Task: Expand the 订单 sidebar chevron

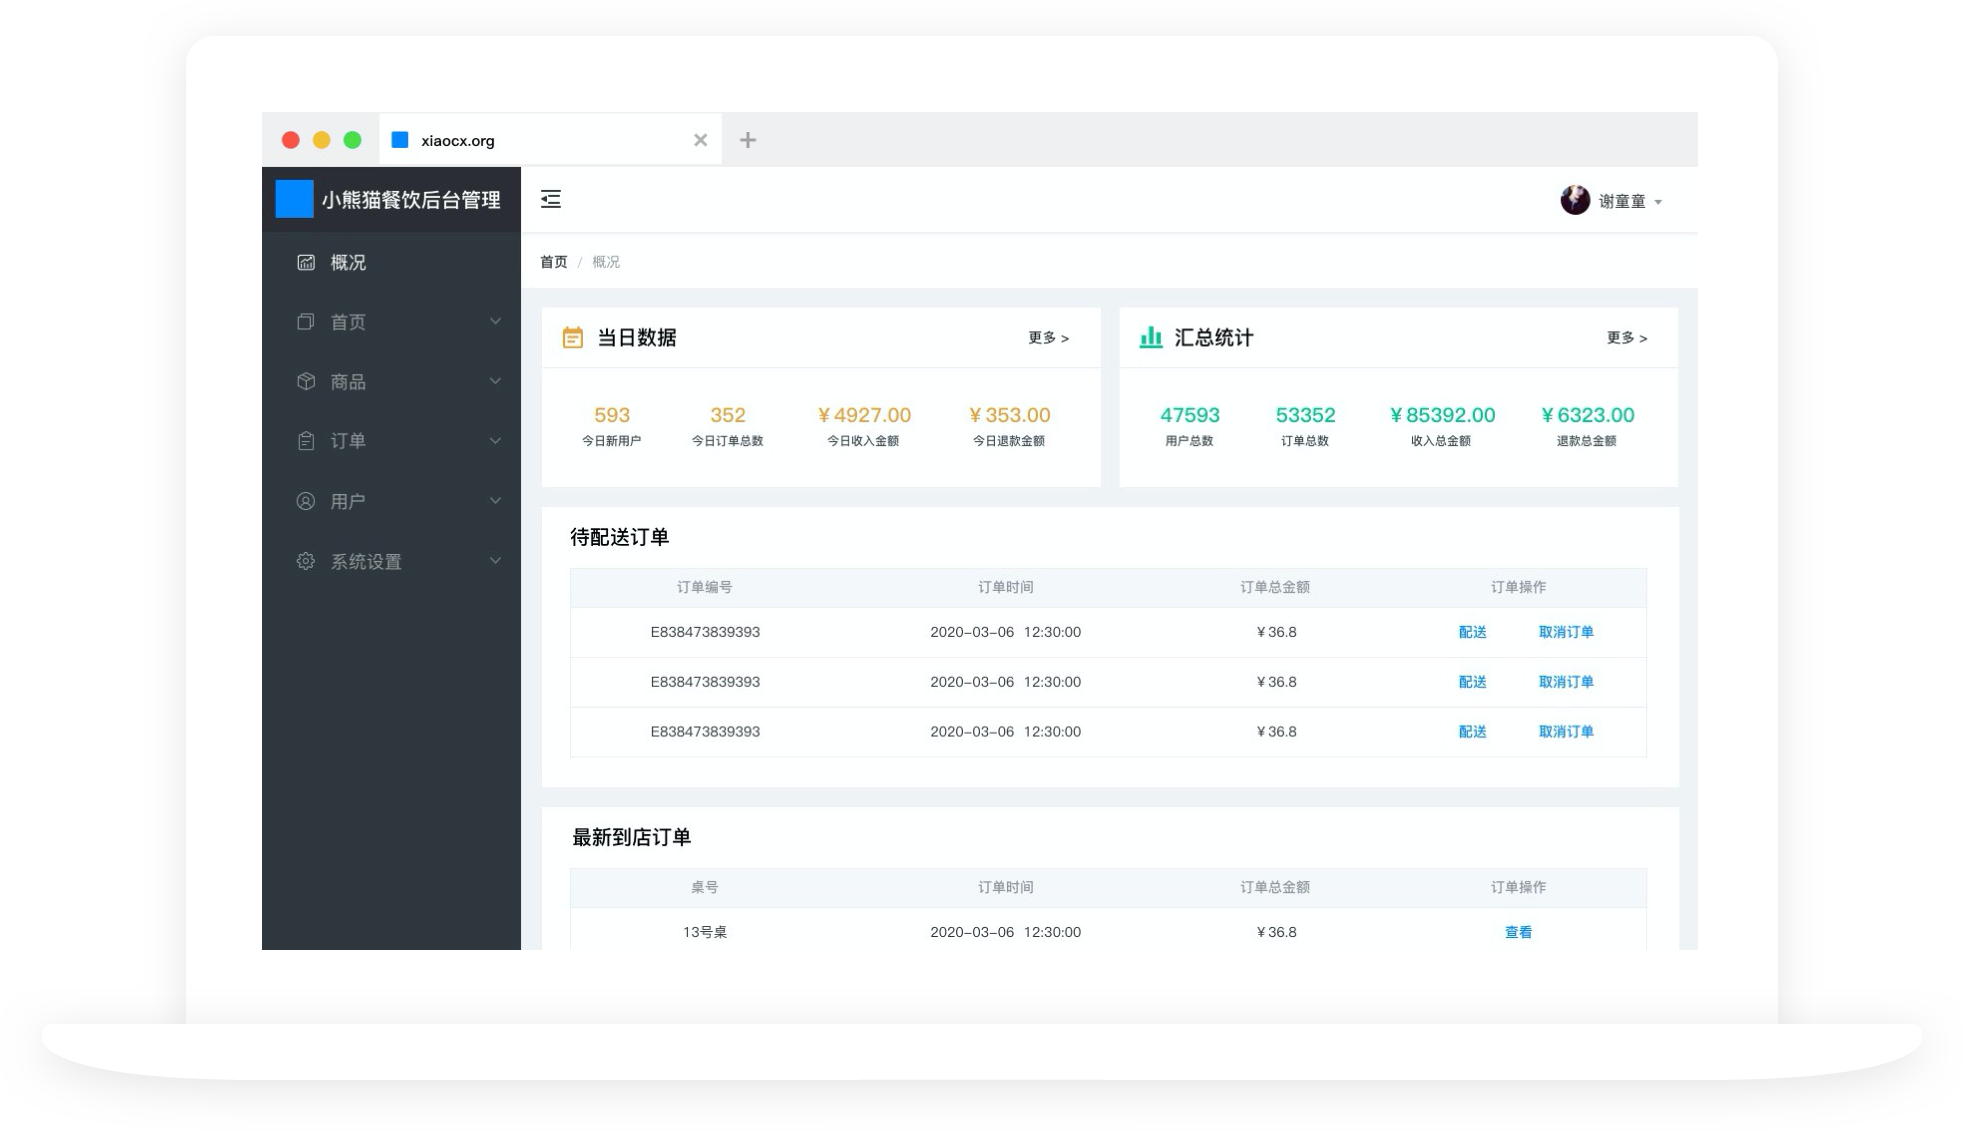Action: point(495,441)
